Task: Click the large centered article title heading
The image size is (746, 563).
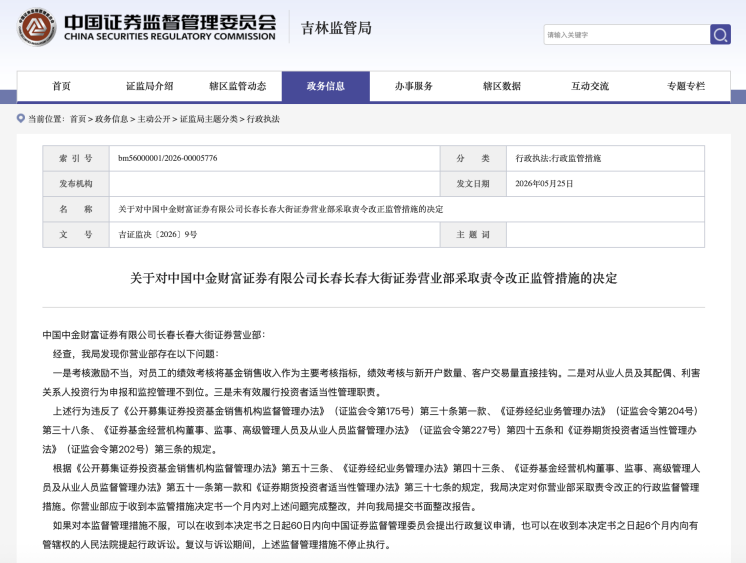Action: point(373,278)
